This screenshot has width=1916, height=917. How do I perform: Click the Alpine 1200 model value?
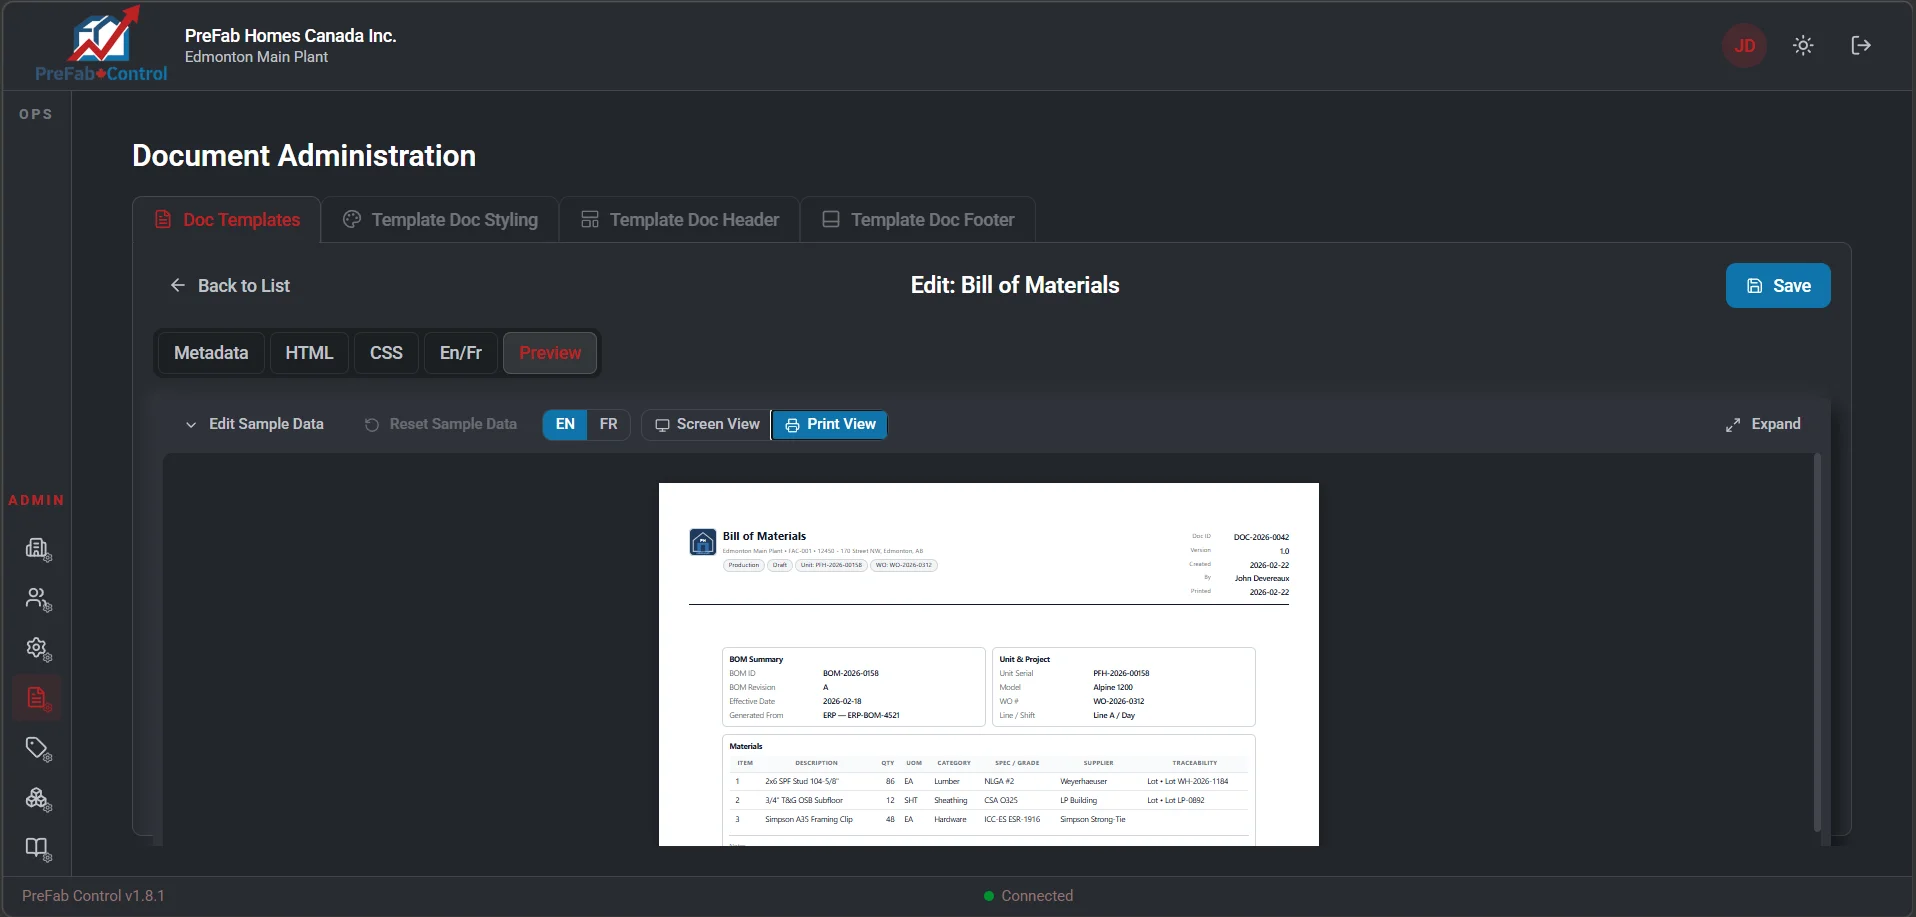coord(1113,687)
